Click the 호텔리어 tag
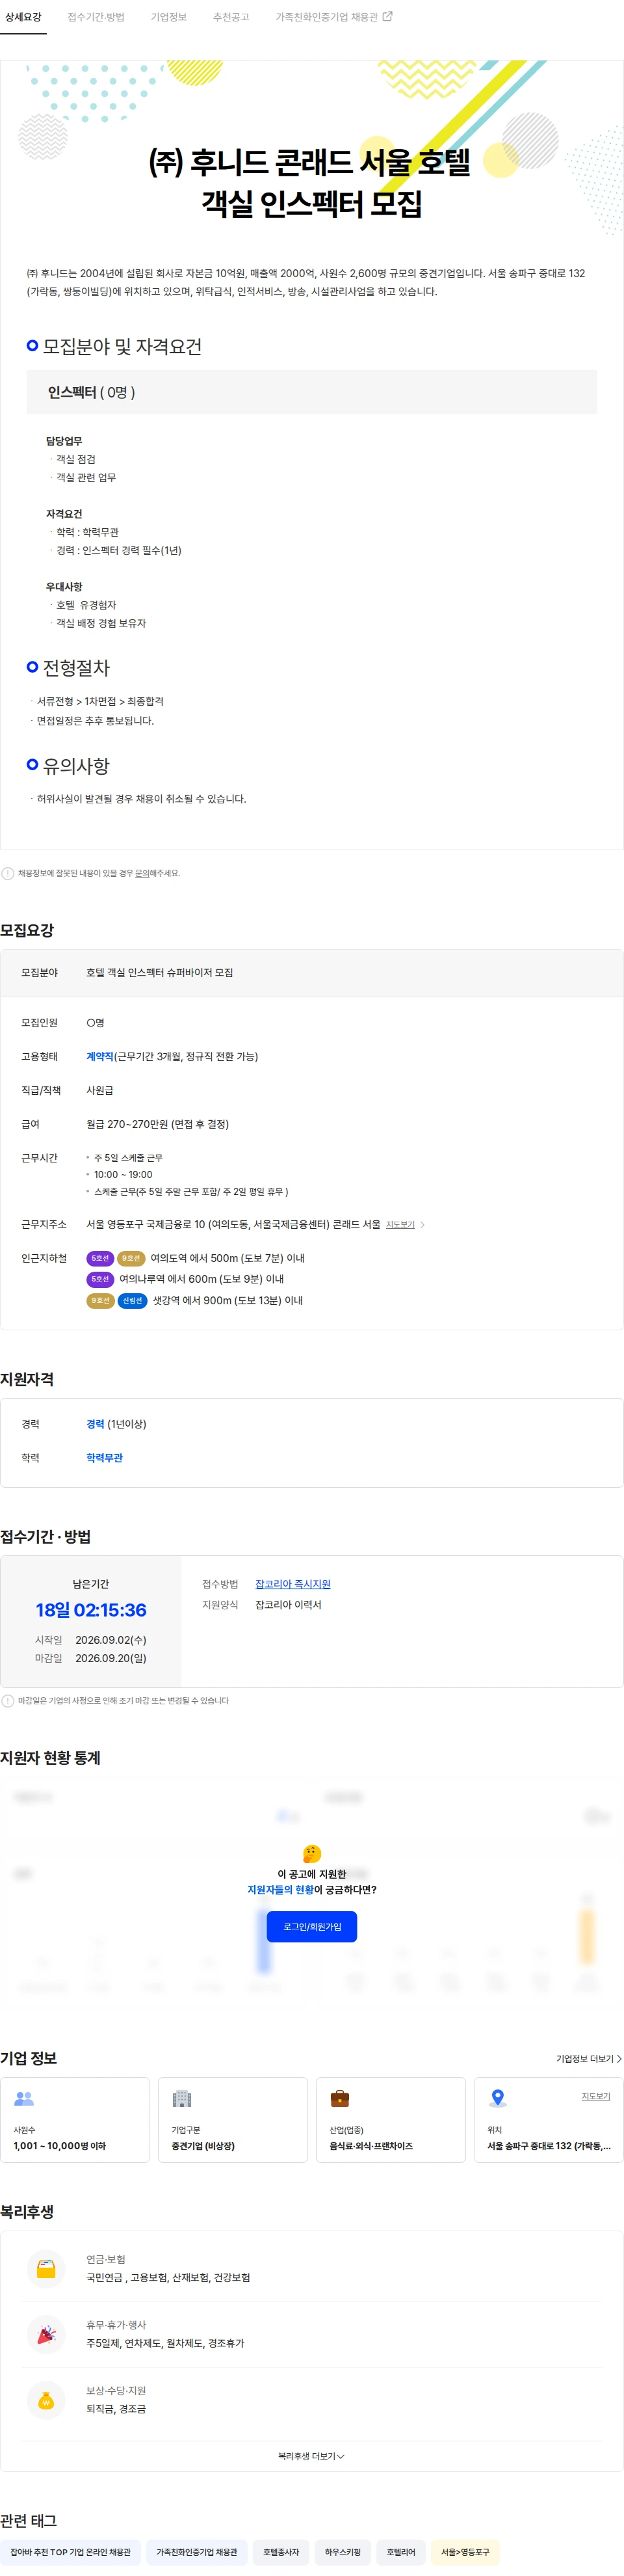 (x=401, y=2552)
